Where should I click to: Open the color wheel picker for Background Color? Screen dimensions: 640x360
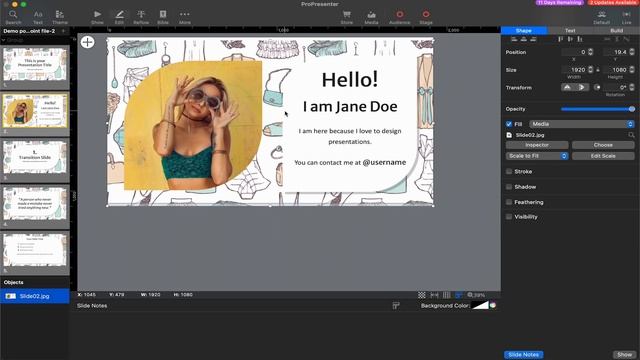(493, 305)
